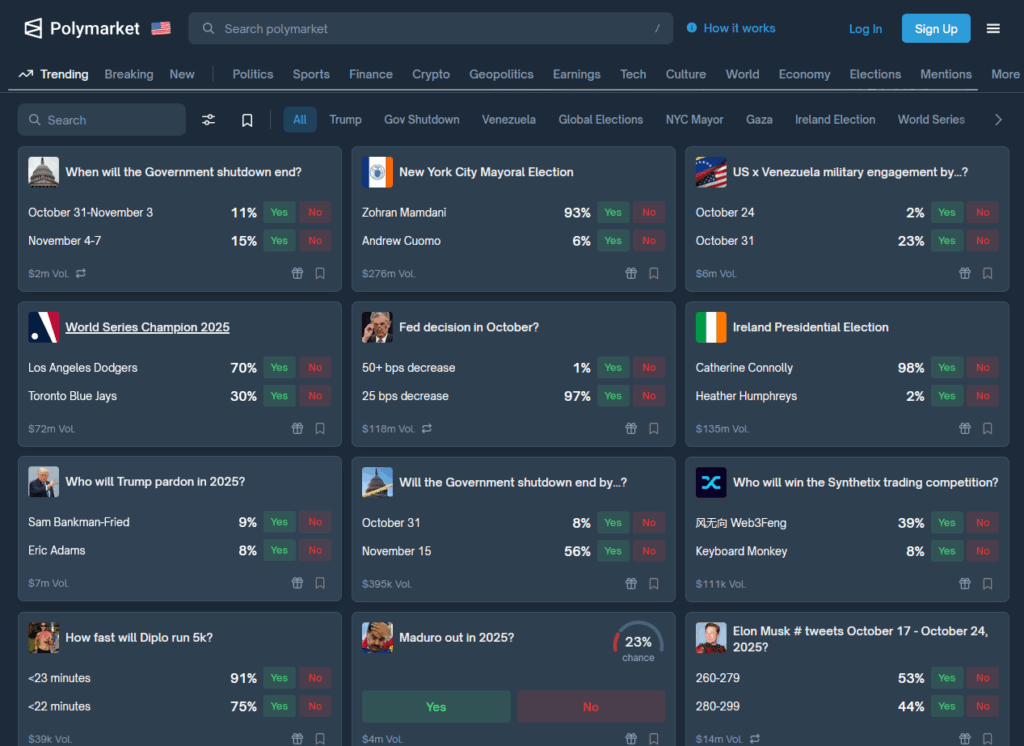Click the 23% chance gauge on Maduro card

[638, 643]
